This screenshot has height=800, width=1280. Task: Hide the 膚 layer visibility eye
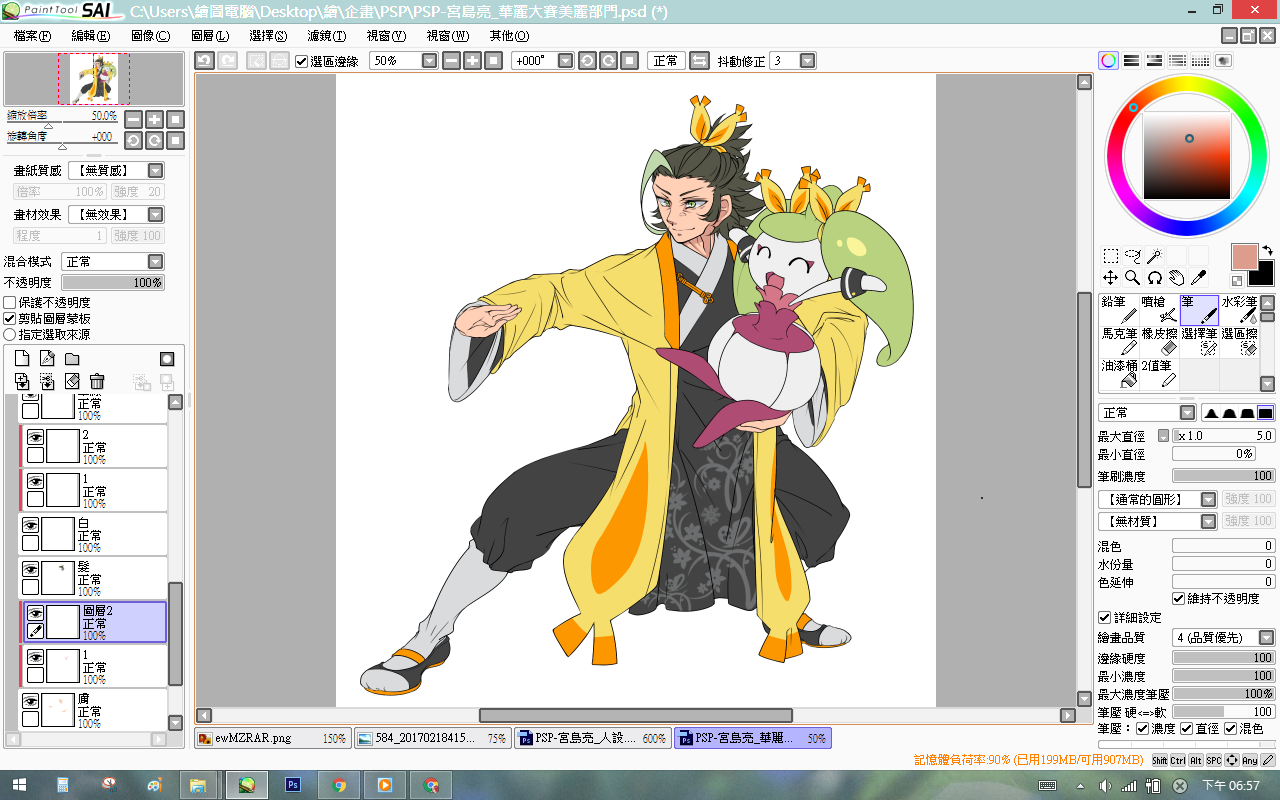(x=31, y=701)
